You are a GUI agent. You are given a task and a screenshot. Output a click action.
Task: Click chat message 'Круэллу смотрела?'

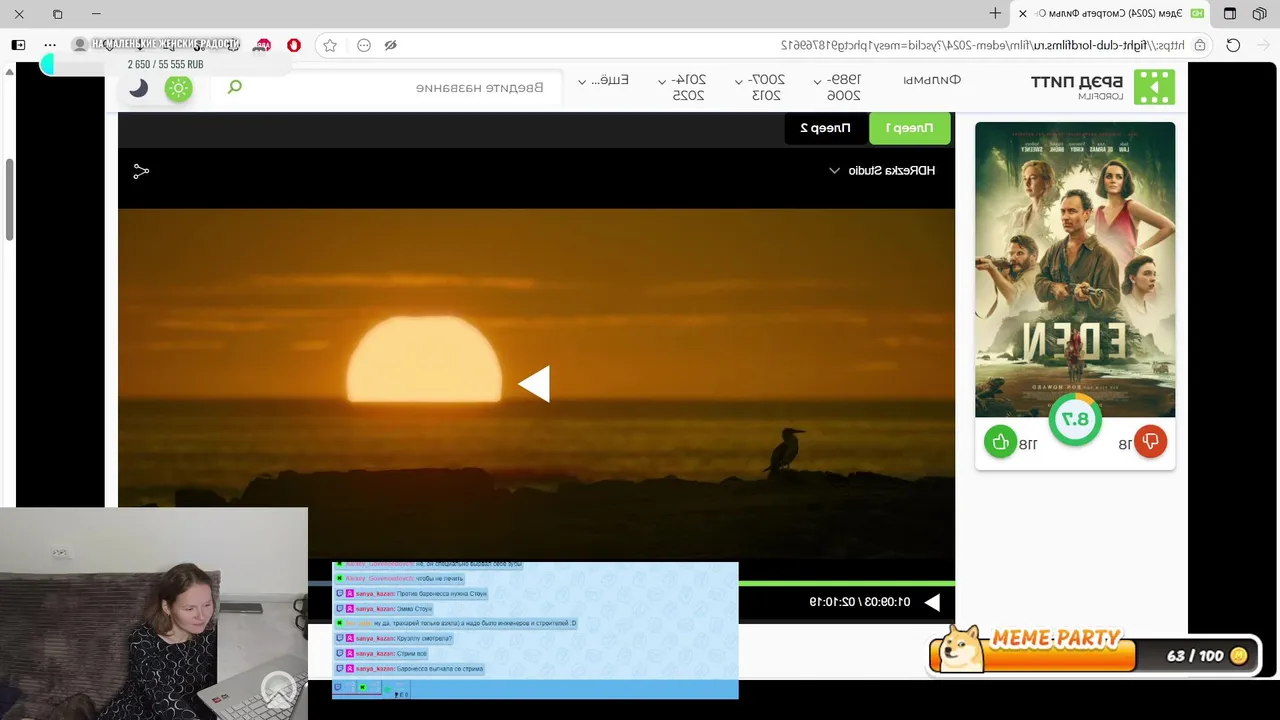424,638
